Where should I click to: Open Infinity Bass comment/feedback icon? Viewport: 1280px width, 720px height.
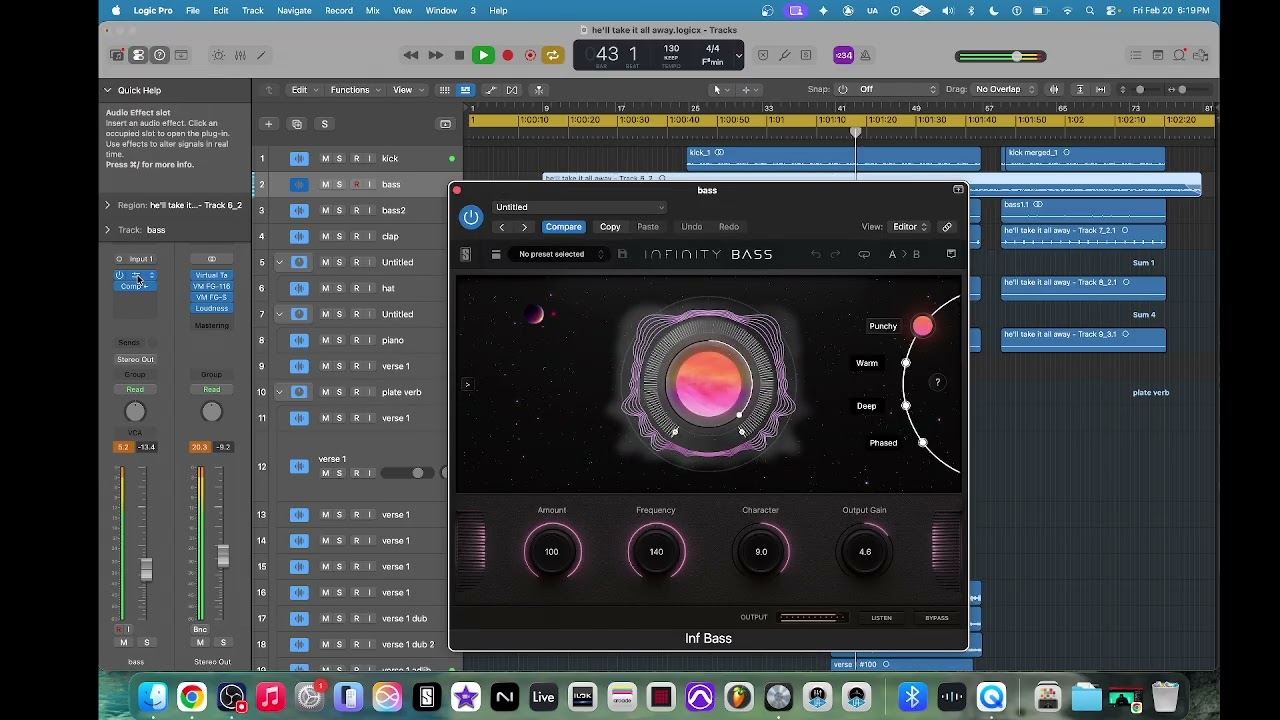[951, 254]
